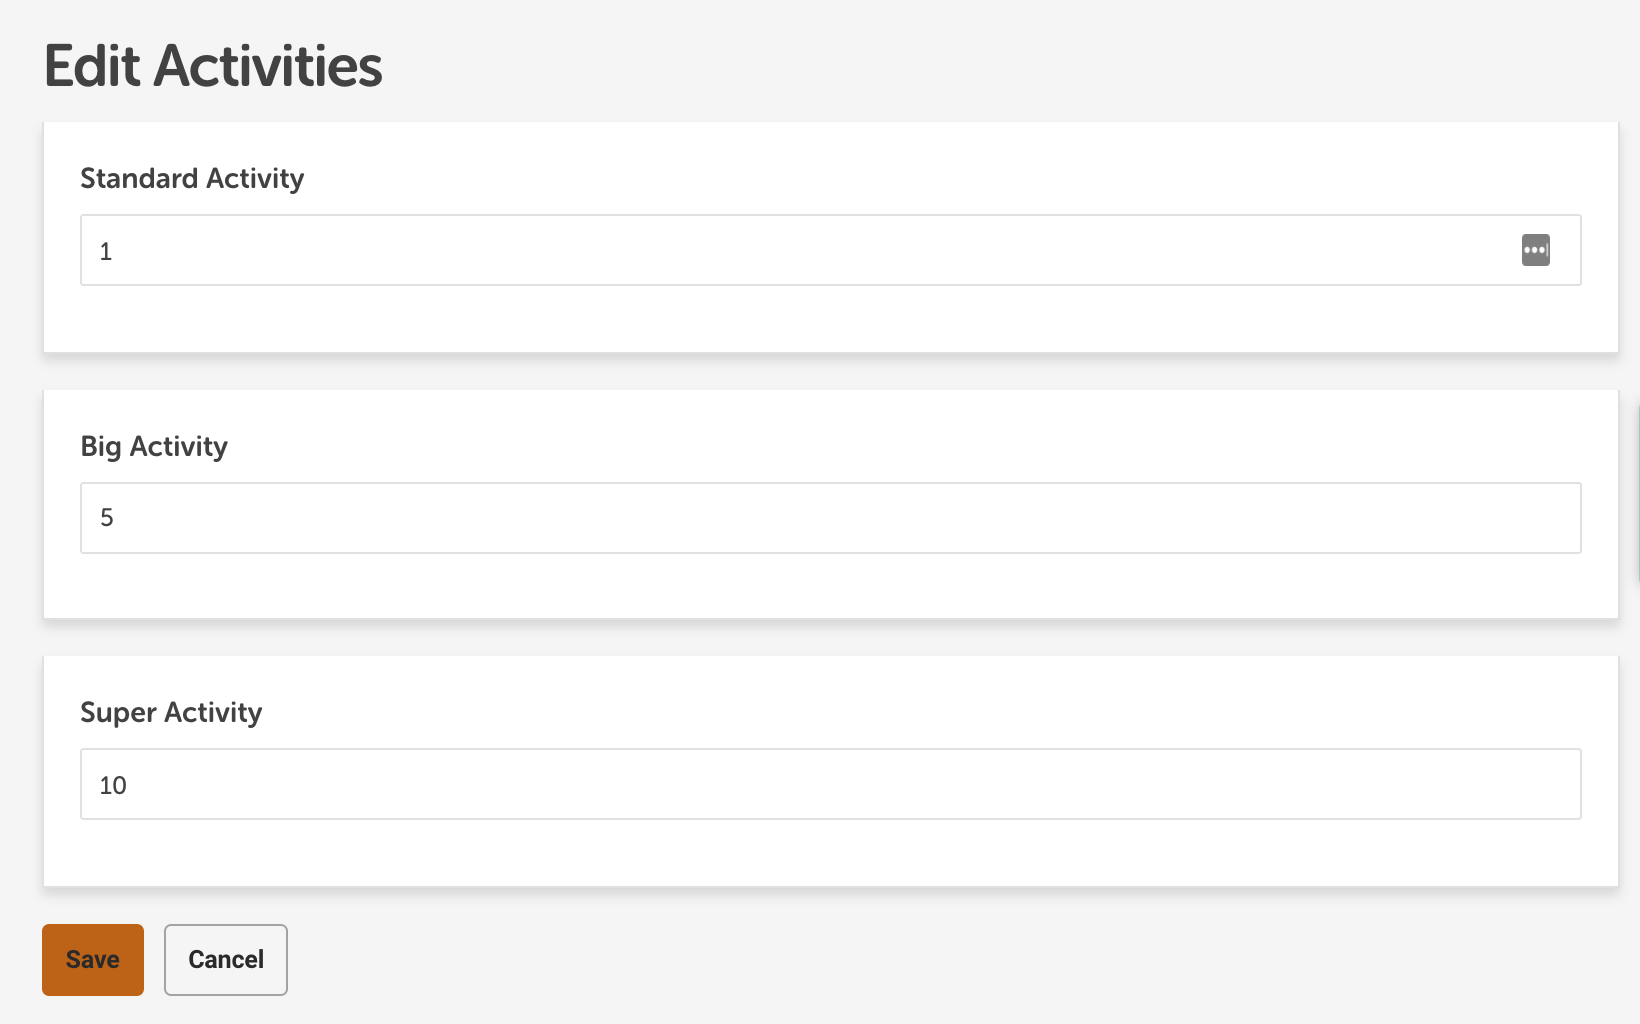Select the value 1 in Standard Activity
The image size is (1640, 1024).
[x=104, y=251]
